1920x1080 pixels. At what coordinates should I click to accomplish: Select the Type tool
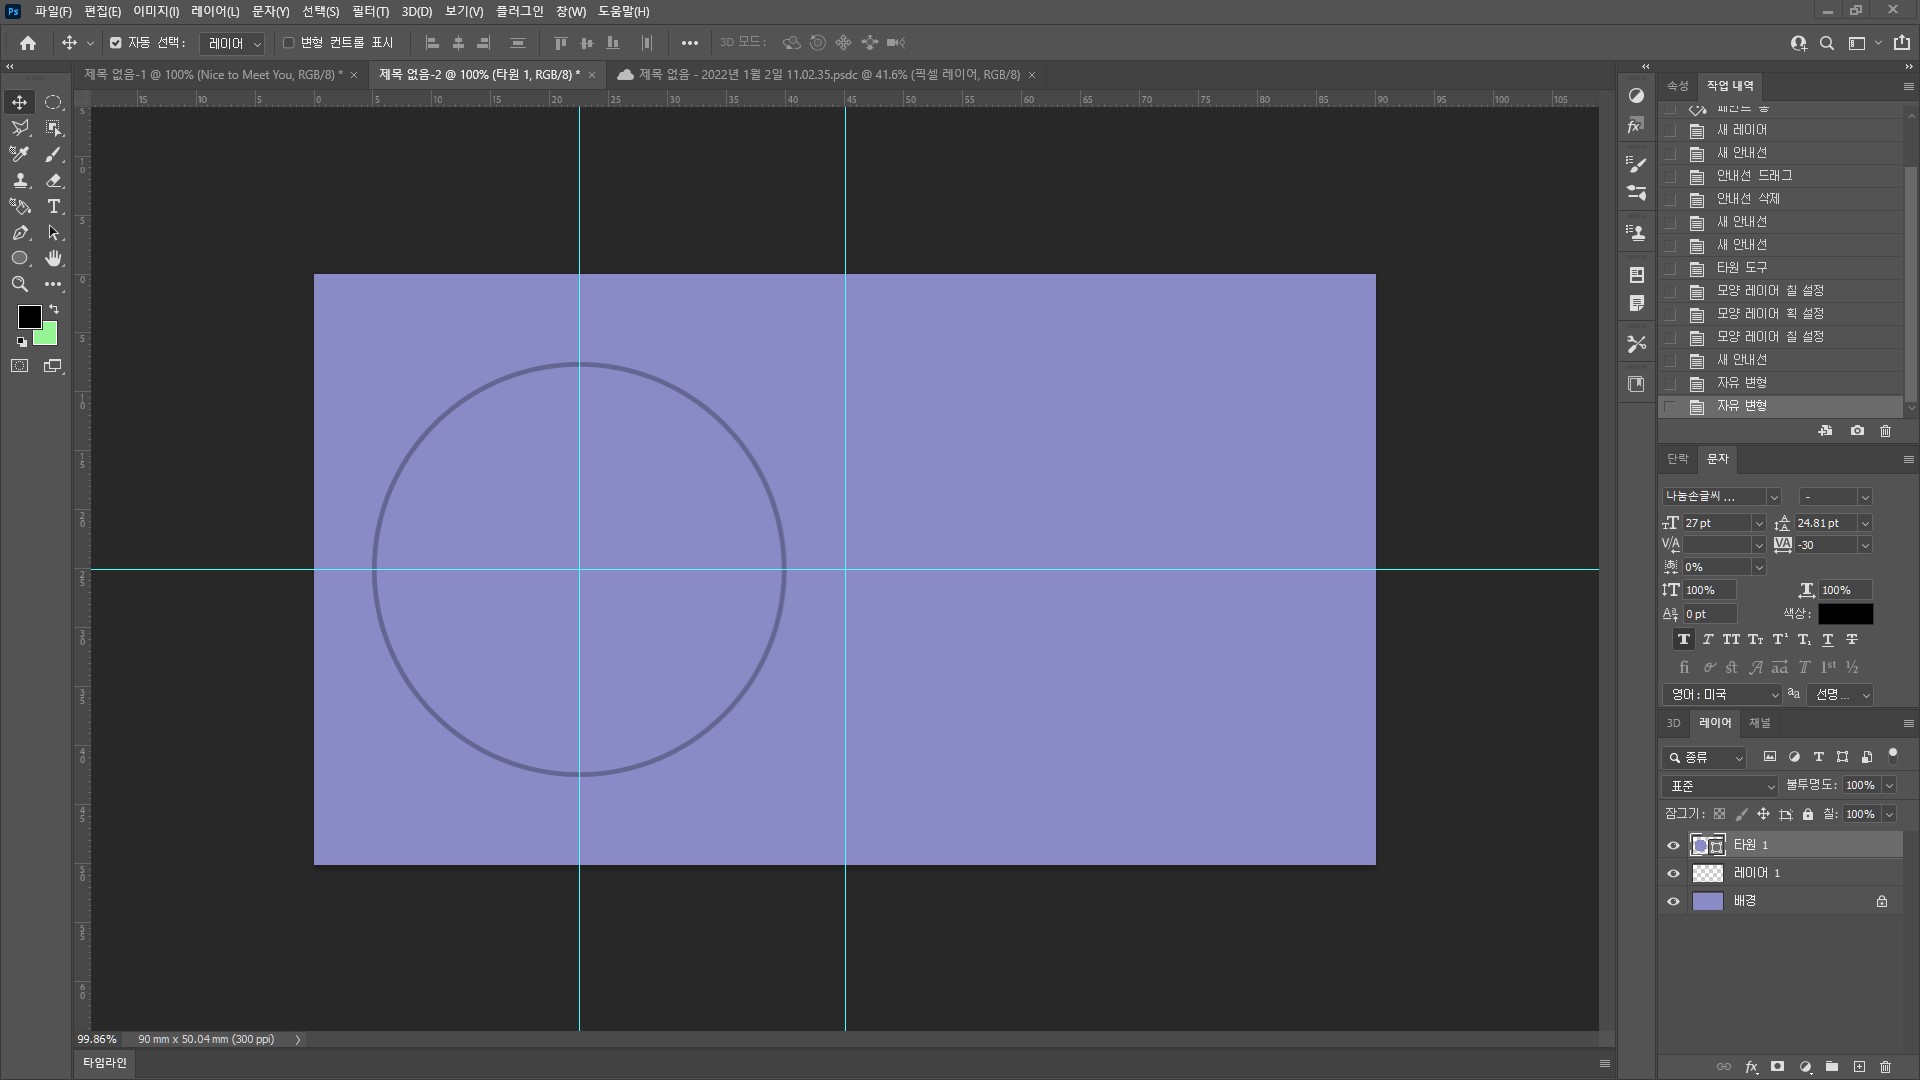54,206
